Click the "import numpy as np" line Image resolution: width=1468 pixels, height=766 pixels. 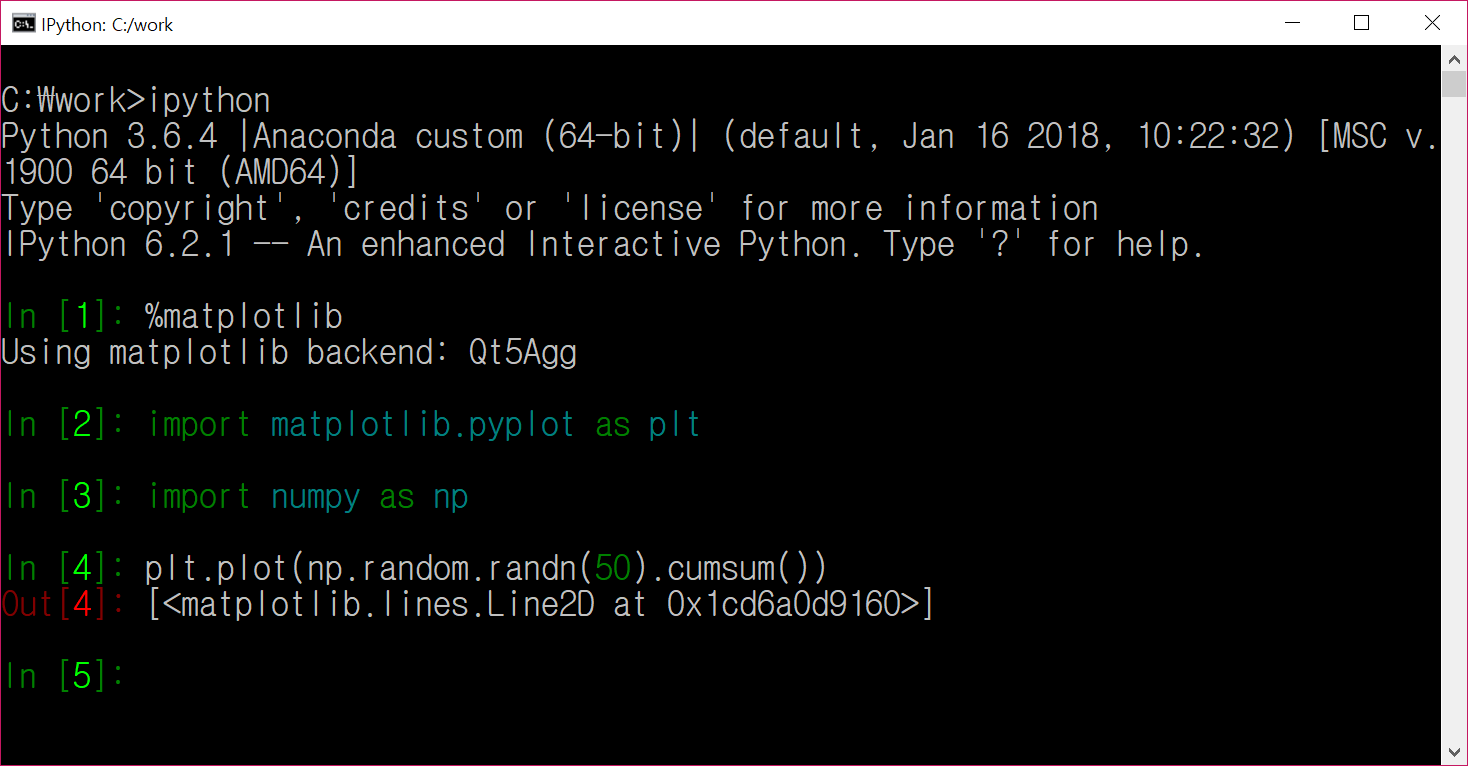coord(308,497)
